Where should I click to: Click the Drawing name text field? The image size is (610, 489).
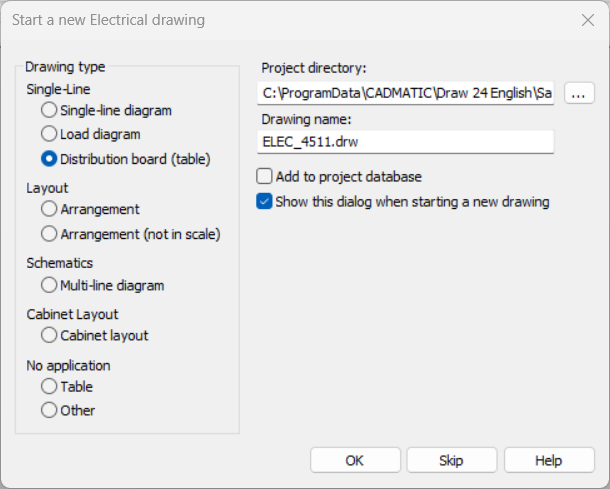point(405,142)
